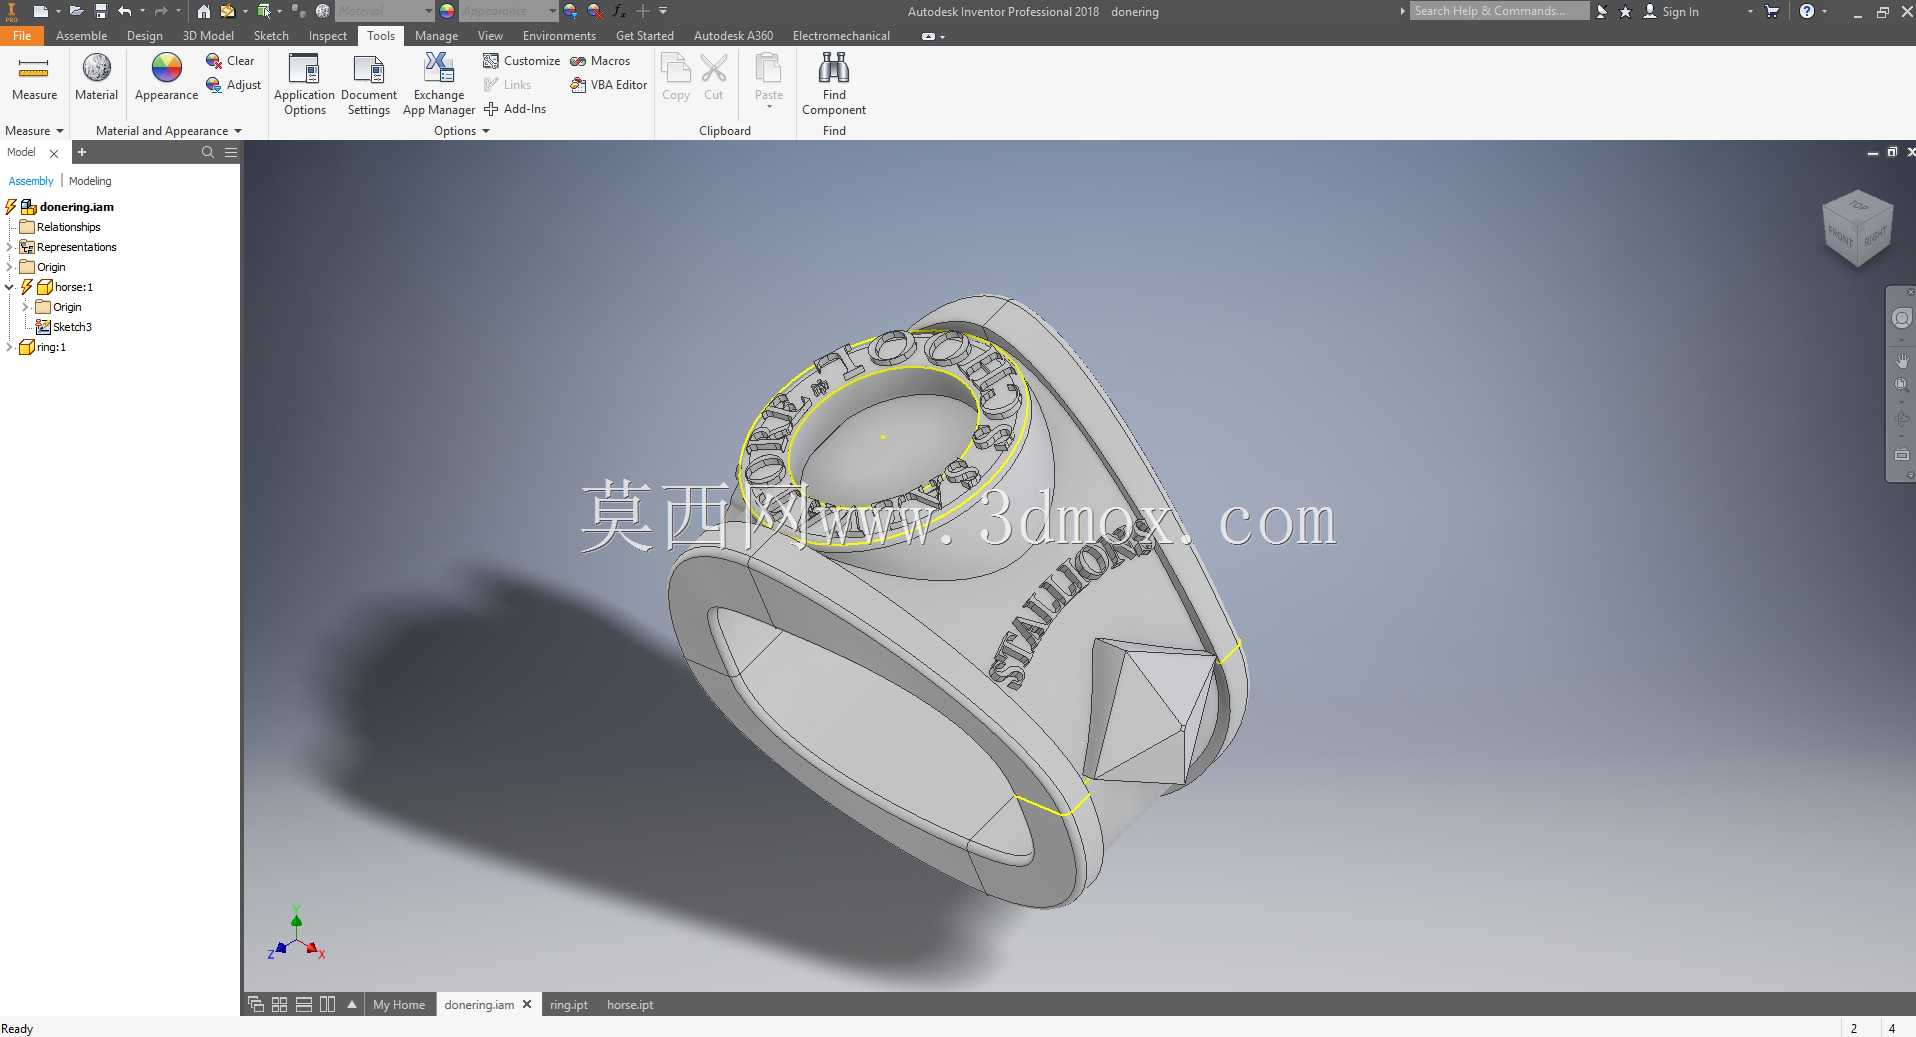The height and width of the screenshot is (1037, 1916).
Task: Open the Appearance browser color wheel
Action: pyautogui.click(x=166, y=68)
